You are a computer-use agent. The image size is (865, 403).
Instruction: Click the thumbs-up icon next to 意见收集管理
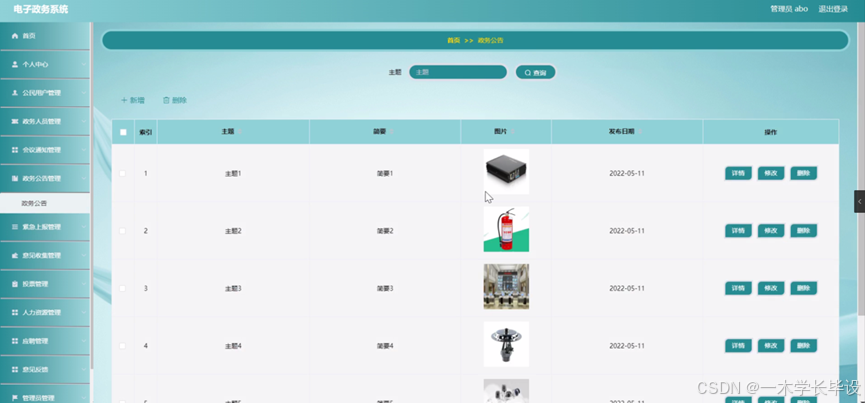pos(15,255)
